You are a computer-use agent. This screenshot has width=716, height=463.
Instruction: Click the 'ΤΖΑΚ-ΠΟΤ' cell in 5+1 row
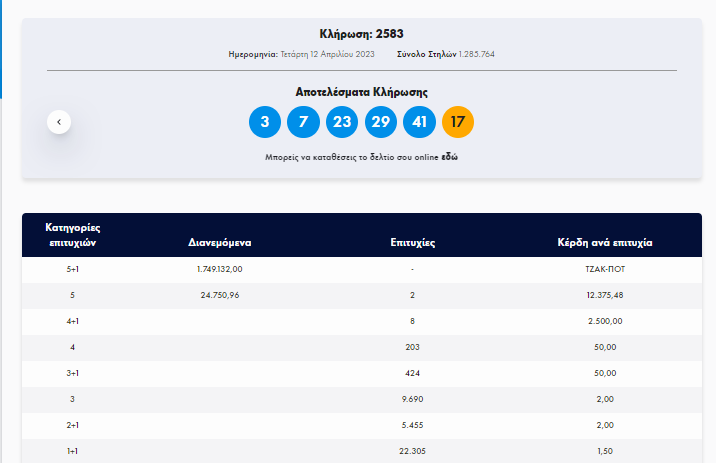pyautogui.click(x=604, y=270)
